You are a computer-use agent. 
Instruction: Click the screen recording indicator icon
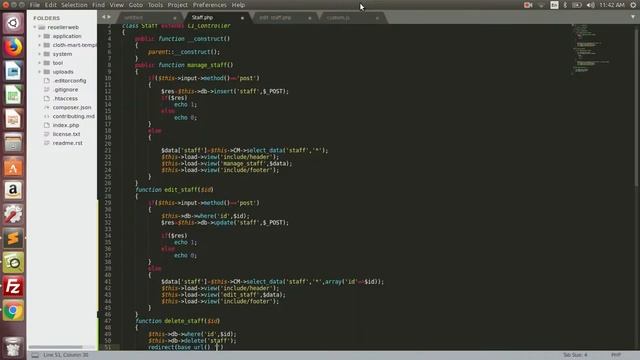(x=528, y=5)
